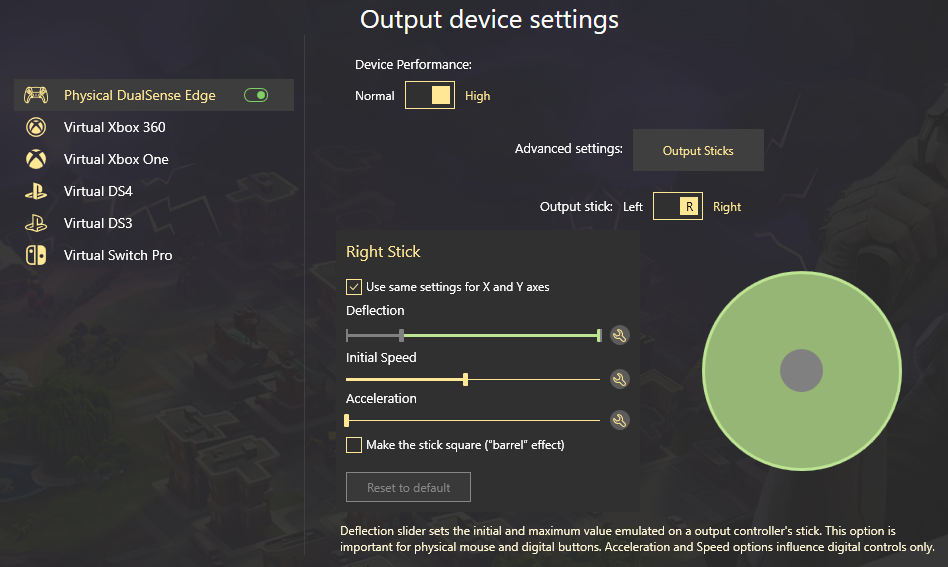Screen dimensions: 948x567
Task: Click the Acceleration wrench icon
Action: point(619,420)
